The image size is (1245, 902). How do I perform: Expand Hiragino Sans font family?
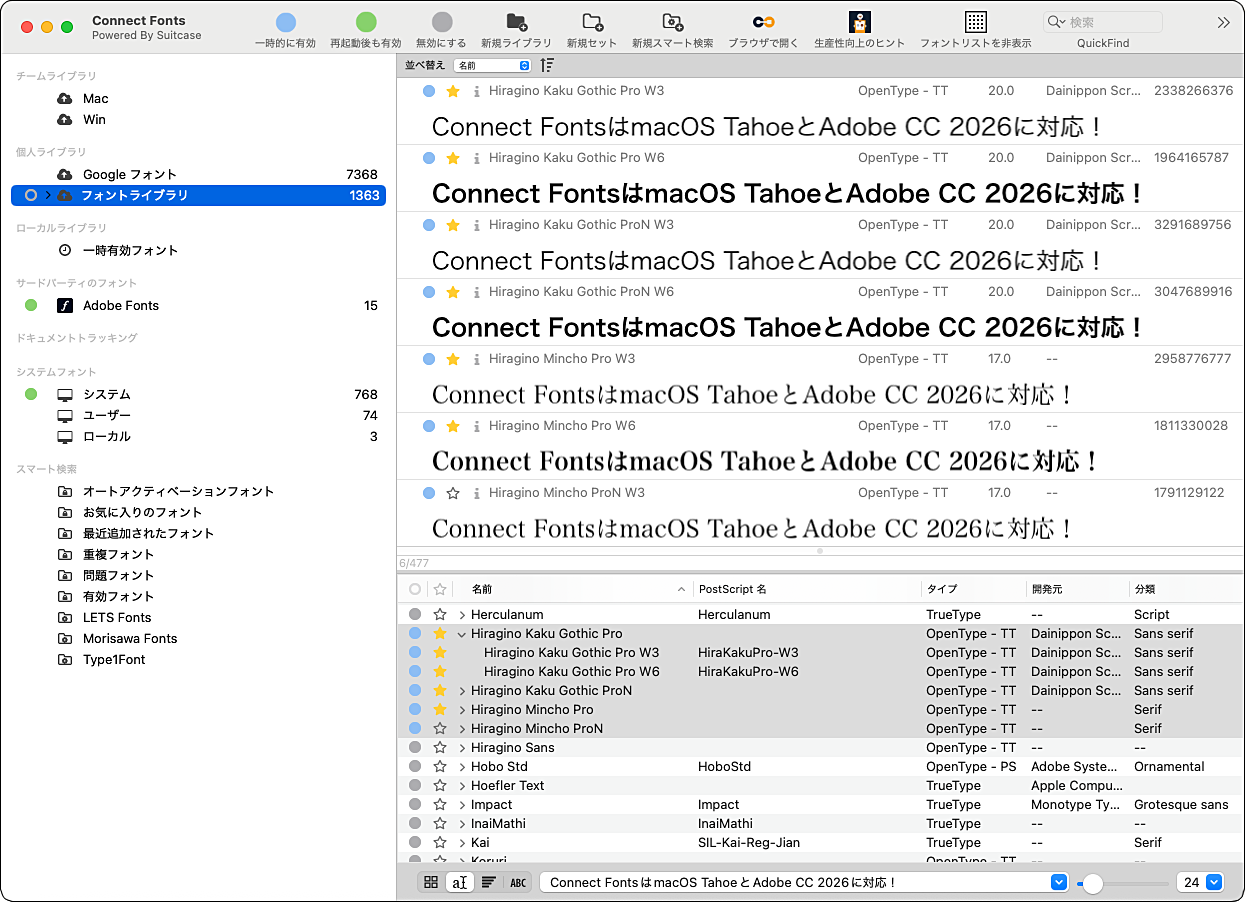coord(462,748)
